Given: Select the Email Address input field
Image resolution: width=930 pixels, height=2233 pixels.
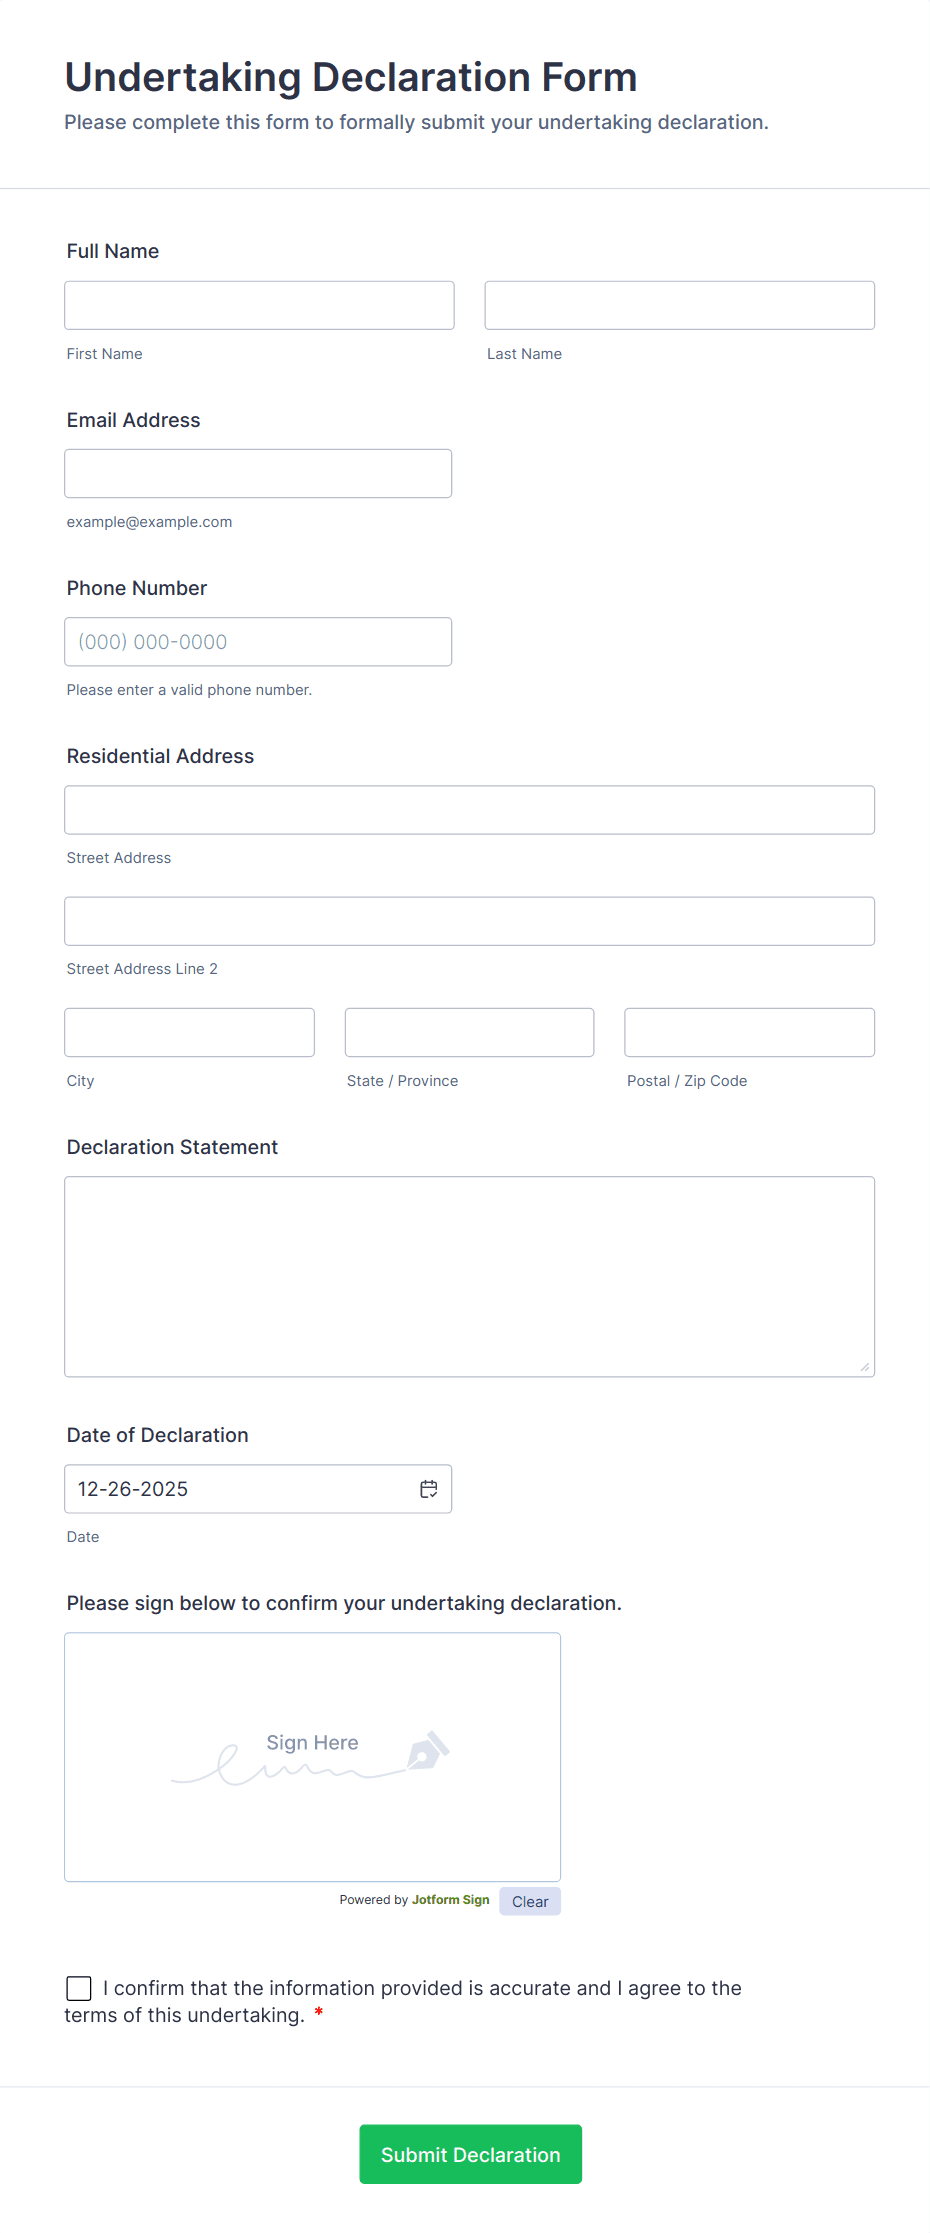Looking at the screenshot, I should pos(258,473).
